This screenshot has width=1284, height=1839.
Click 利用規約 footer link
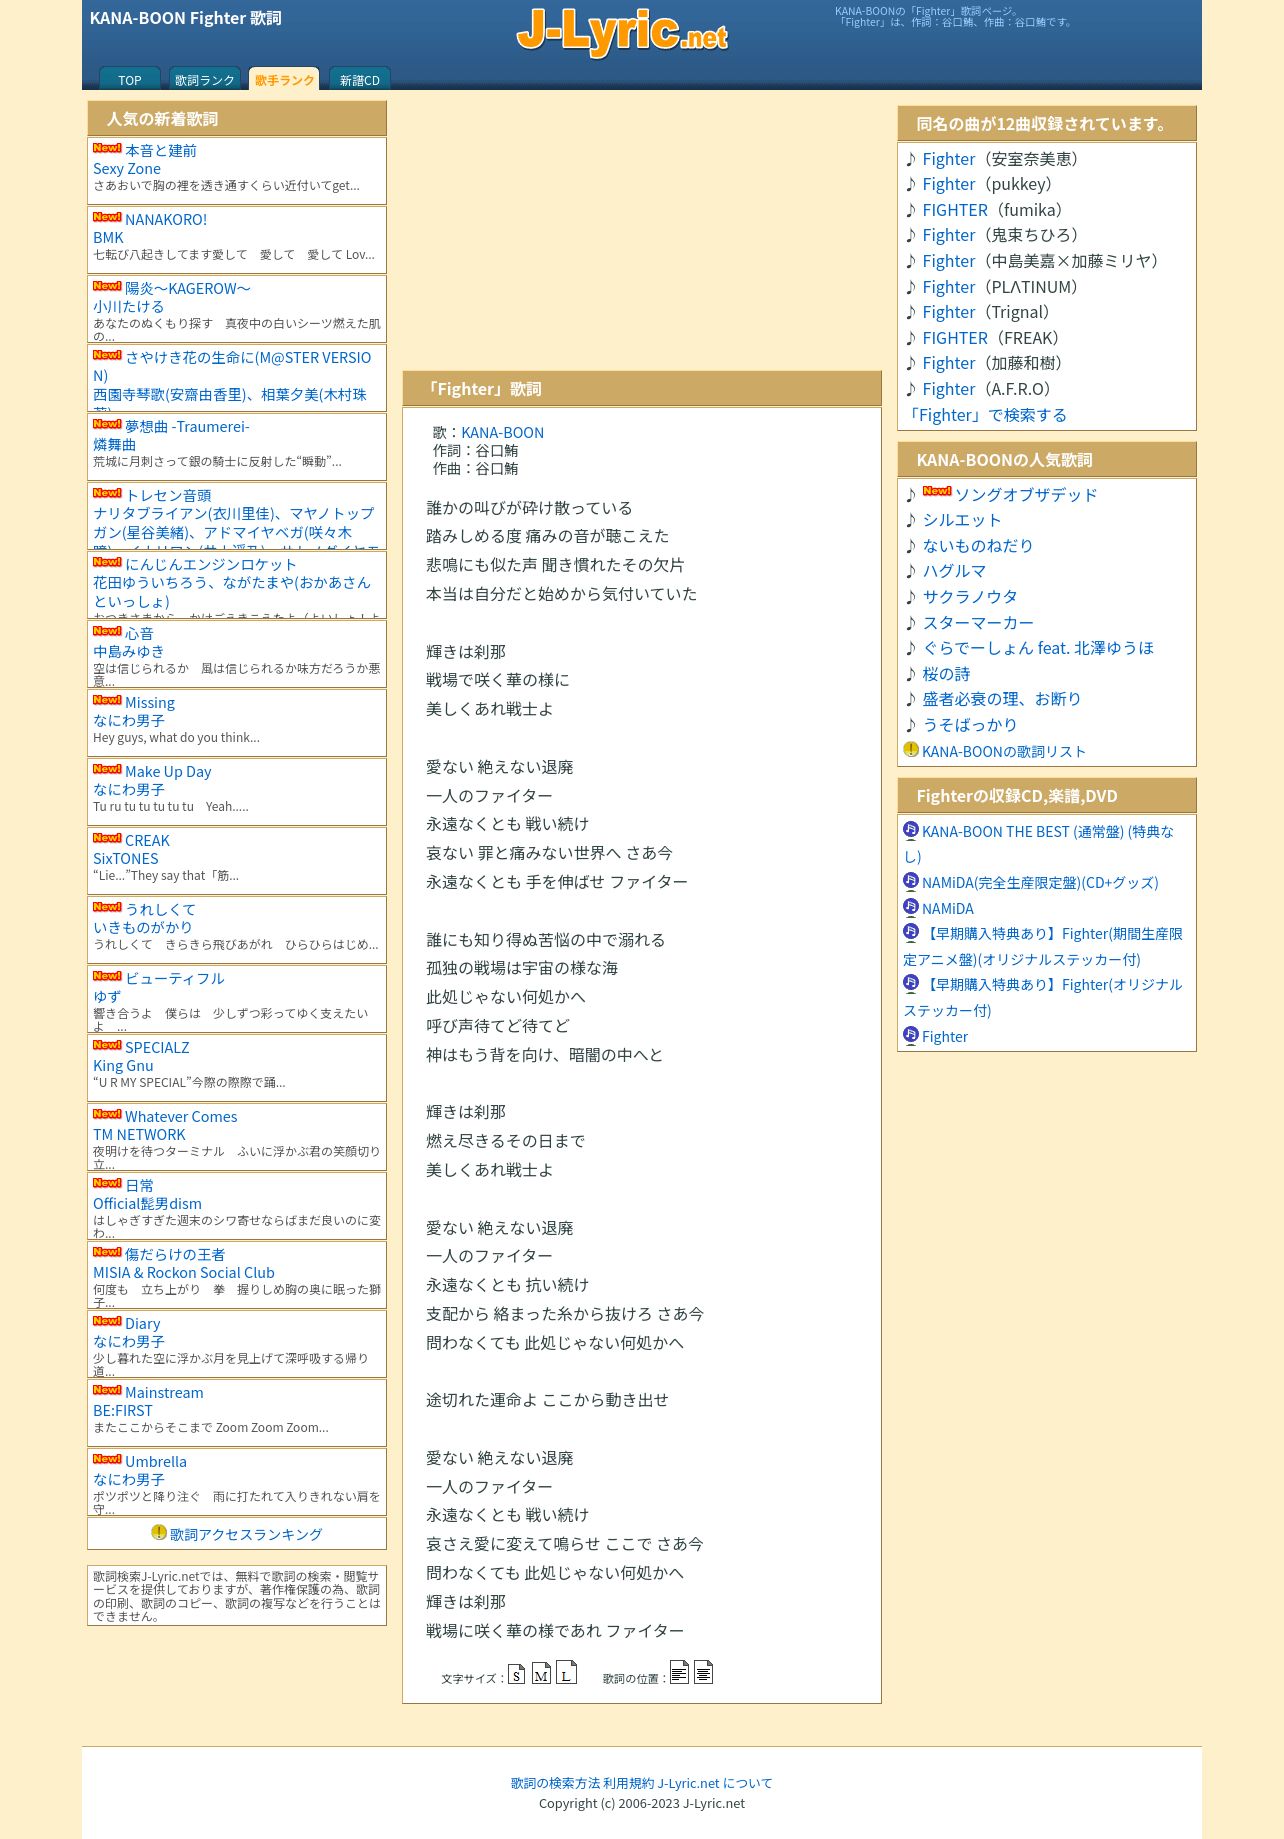(x=628, y=1783)
